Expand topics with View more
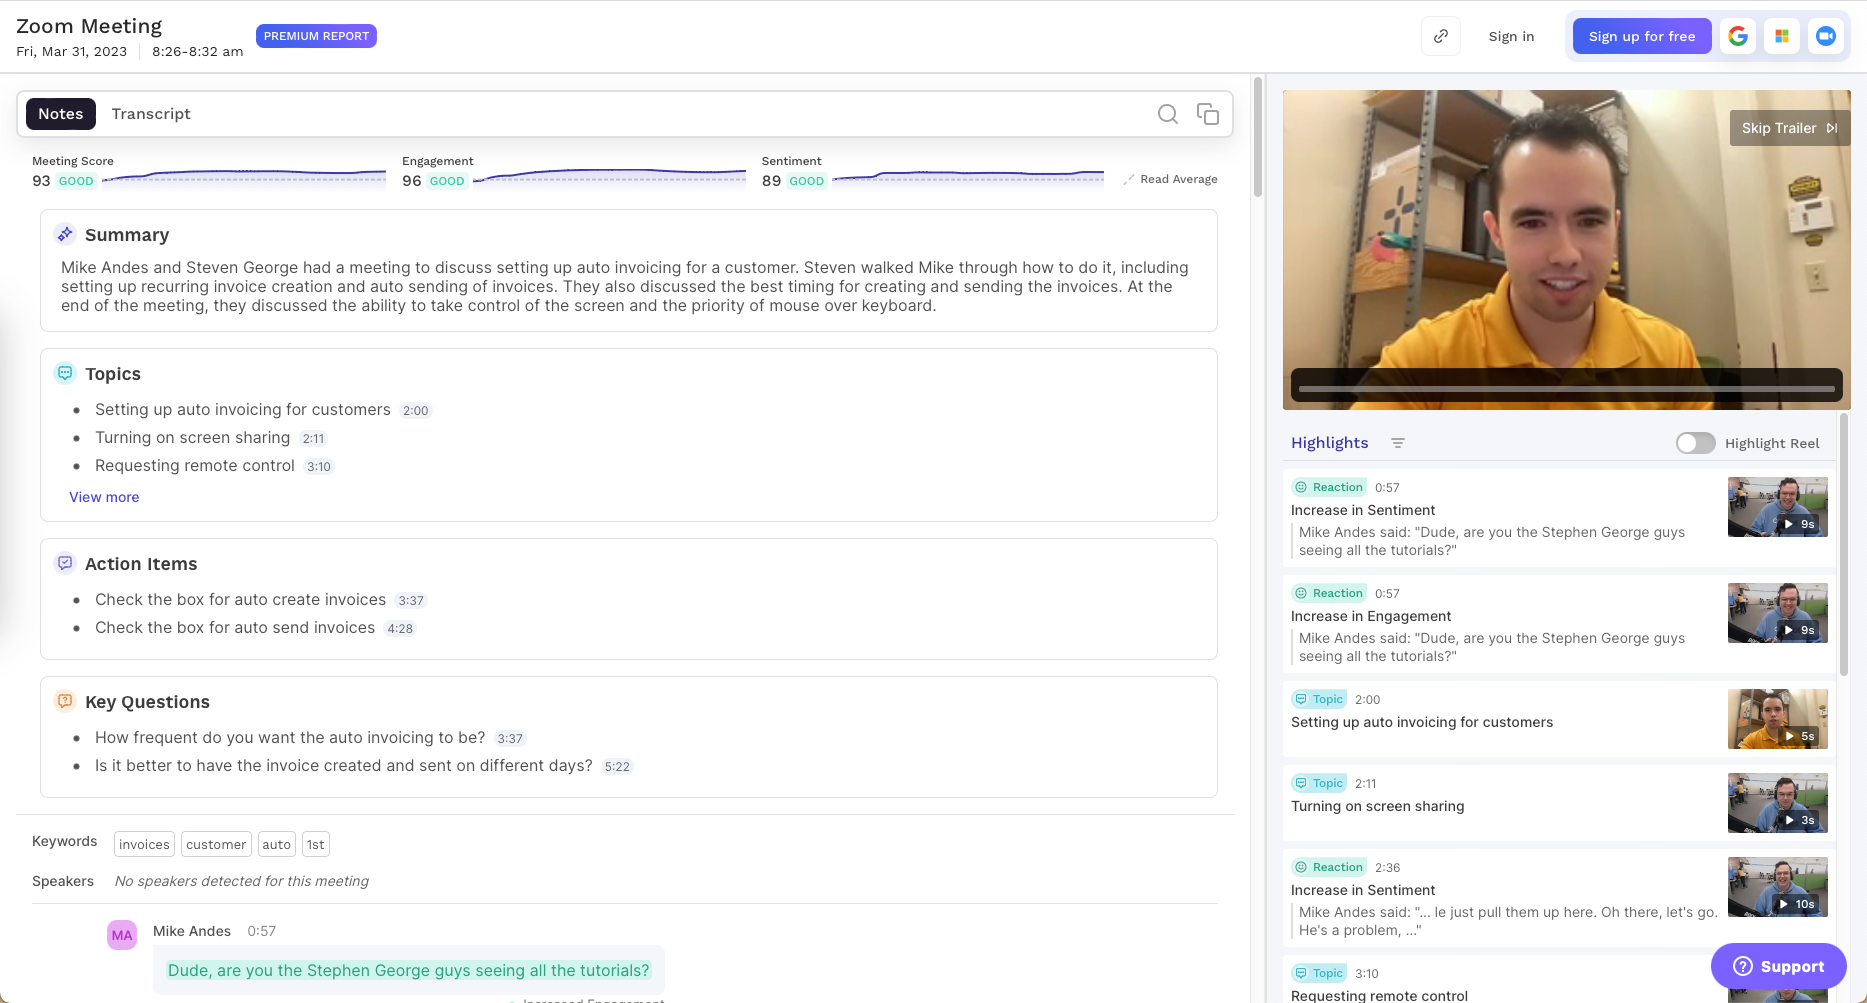The height and width of the screenshot is (1003, 1867). pyautogui.click(x=104, y=497)
